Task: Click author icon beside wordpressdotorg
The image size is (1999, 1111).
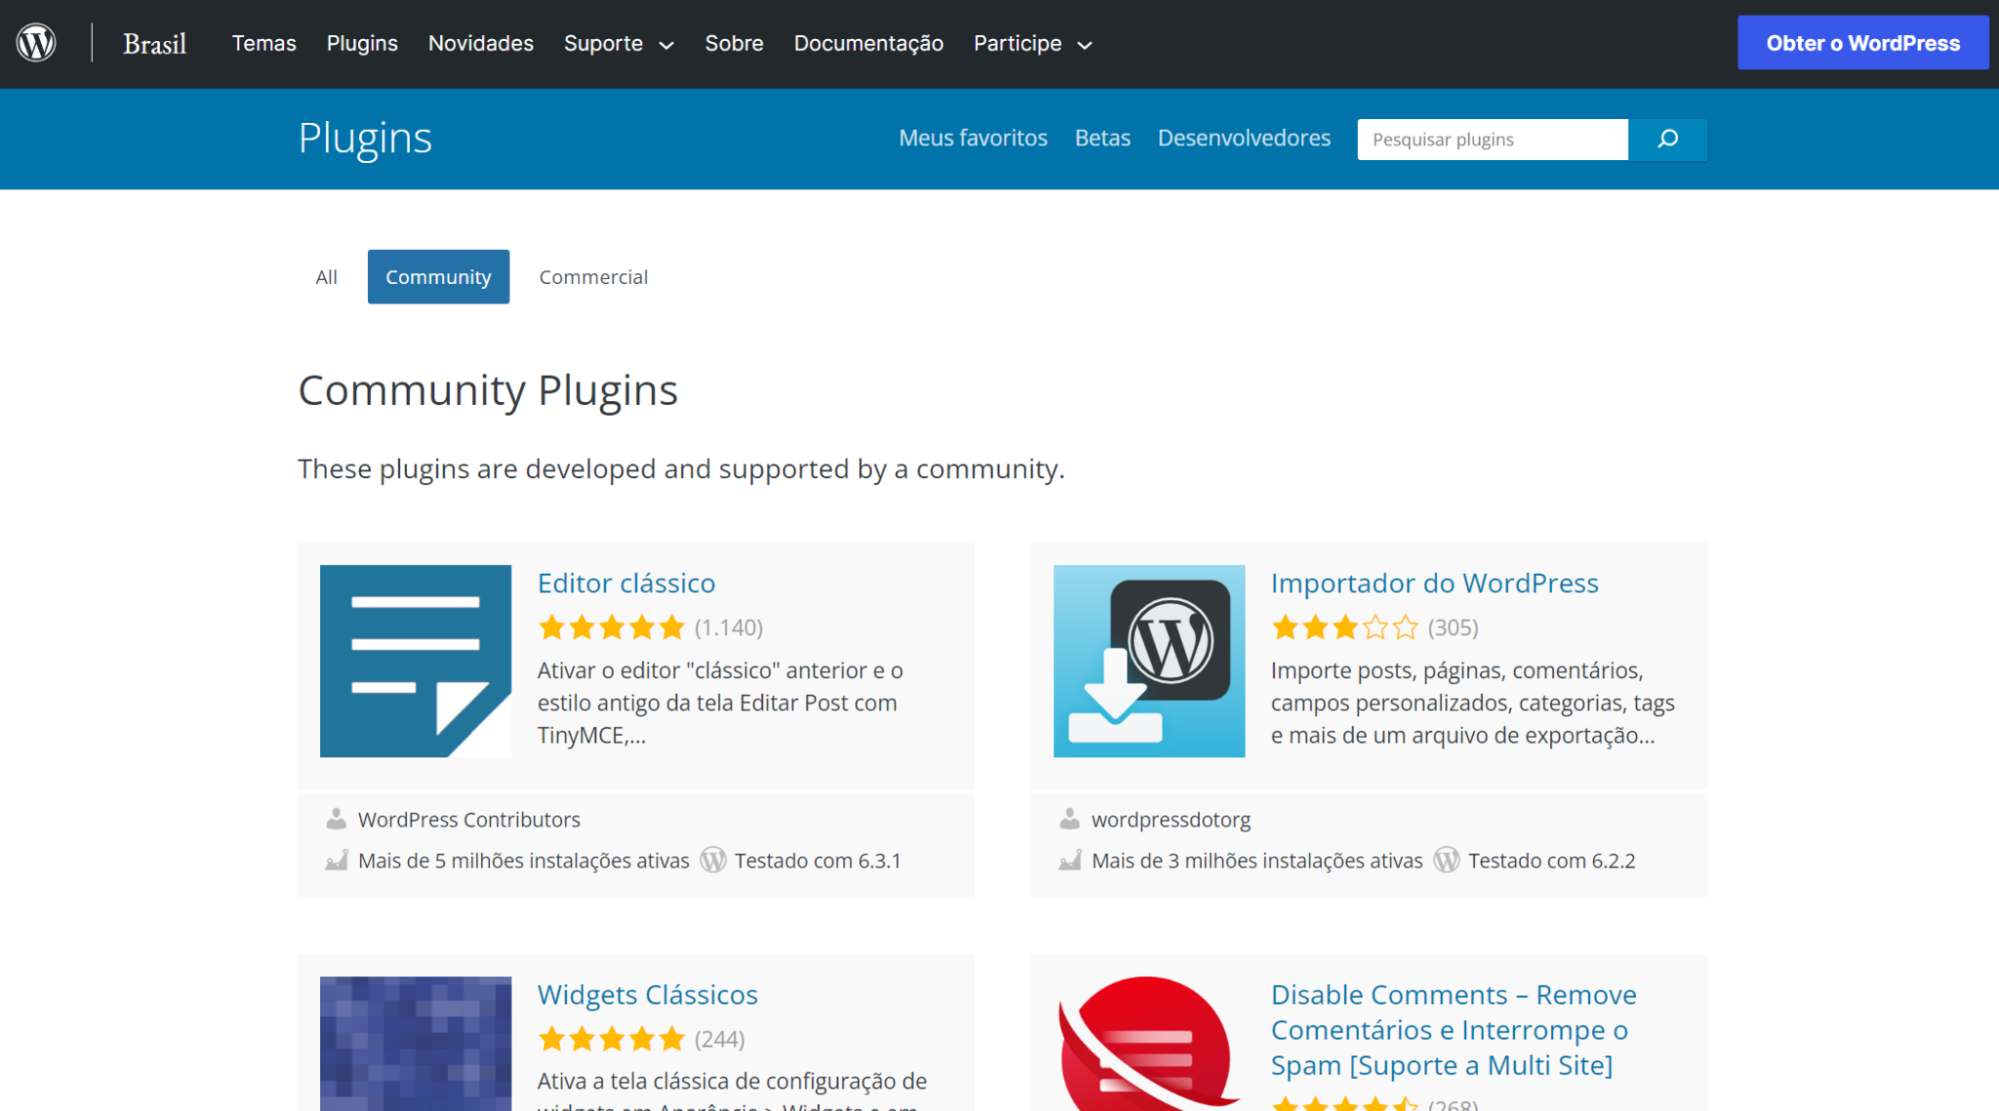Action: point(1070,819)
